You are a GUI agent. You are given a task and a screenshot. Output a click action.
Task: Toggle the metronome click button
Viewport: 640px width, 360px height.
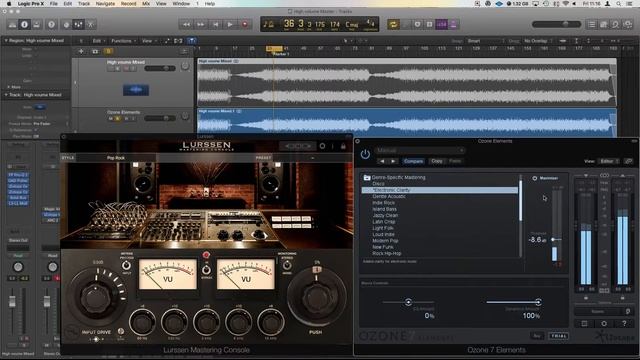click(x=453, y=24)
